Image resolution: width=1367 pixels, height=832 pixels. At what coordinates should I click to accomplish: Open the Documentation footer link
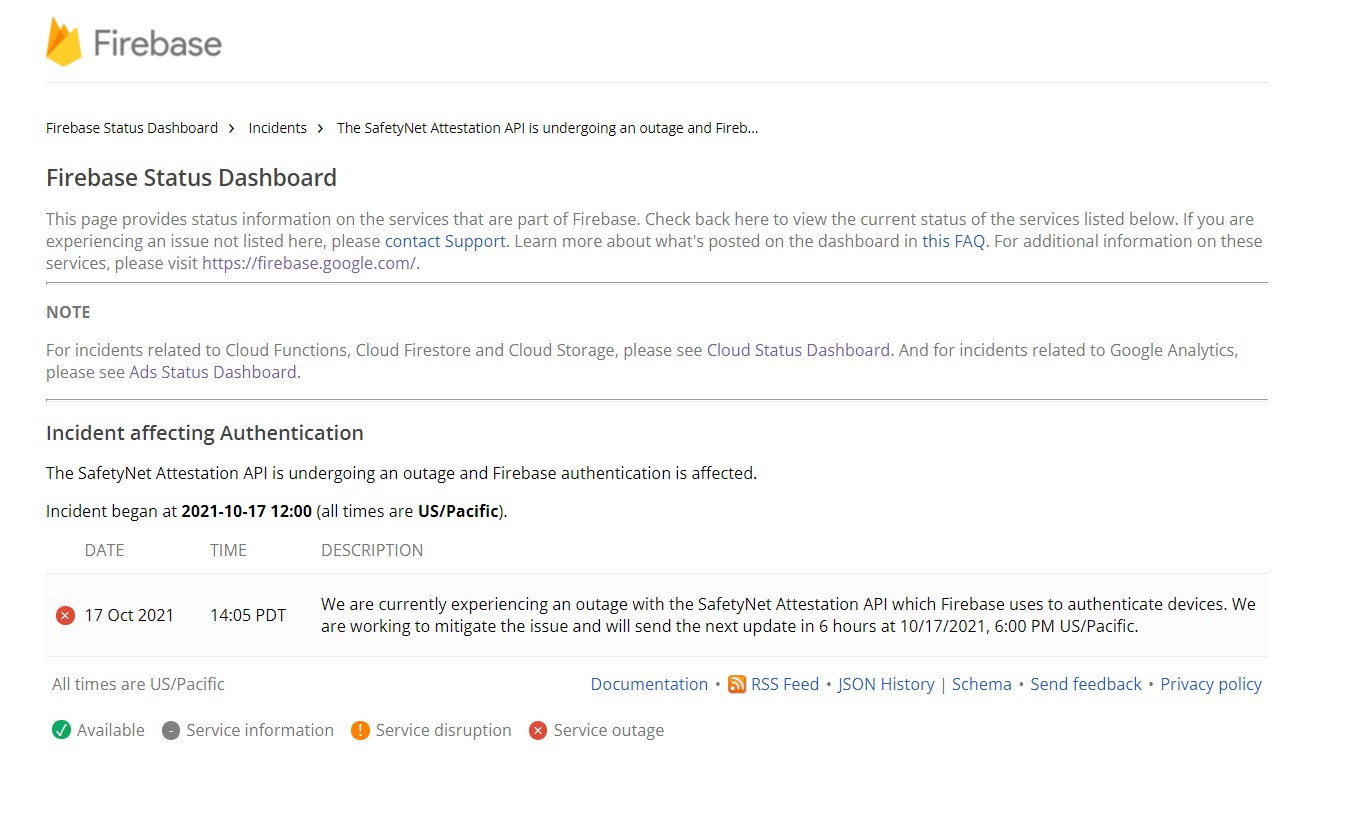click(649, 684)
